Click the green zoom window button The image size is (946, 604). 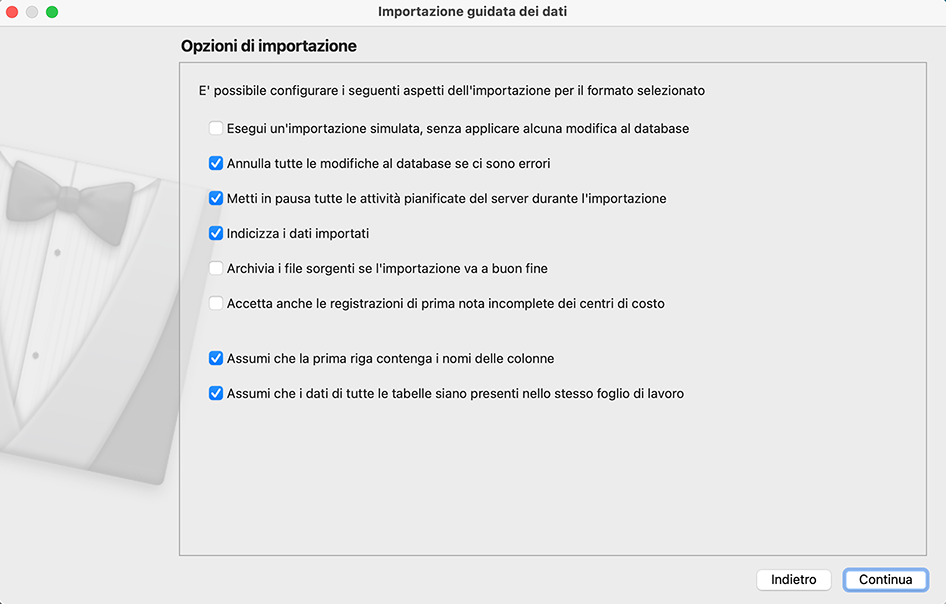coord(52,12)
